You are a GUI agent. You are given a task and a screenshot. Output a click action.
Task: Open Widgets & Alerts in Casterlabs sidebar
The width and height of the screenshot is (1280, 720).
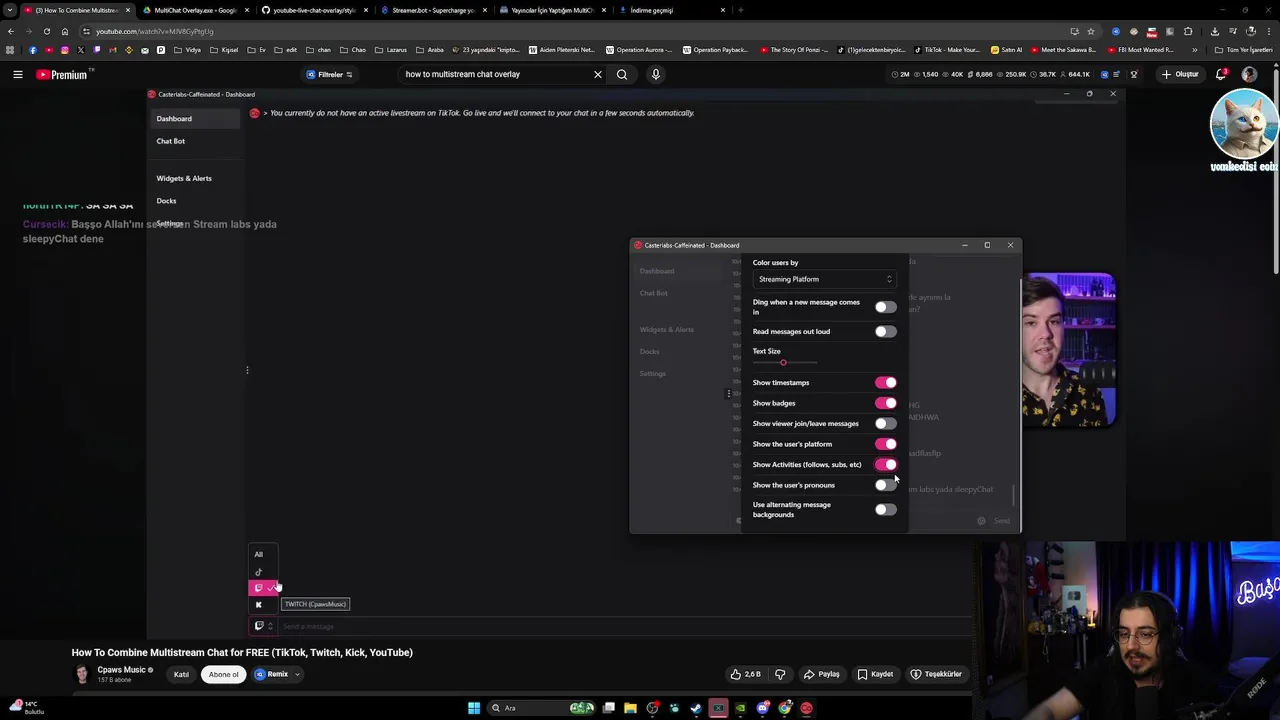click(x=184, y=178)
